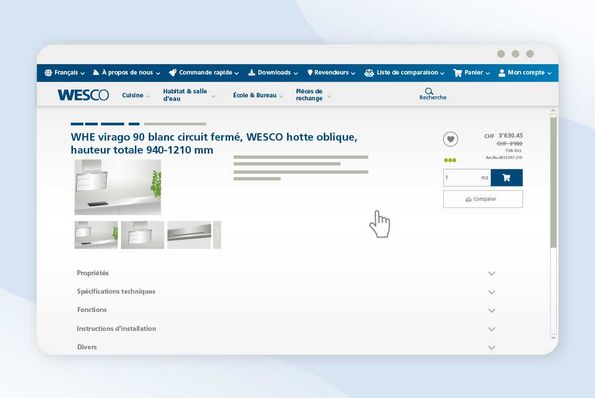Click the quantity input field
The width and height of the screenshot is (595, 398).
(467, 178)
